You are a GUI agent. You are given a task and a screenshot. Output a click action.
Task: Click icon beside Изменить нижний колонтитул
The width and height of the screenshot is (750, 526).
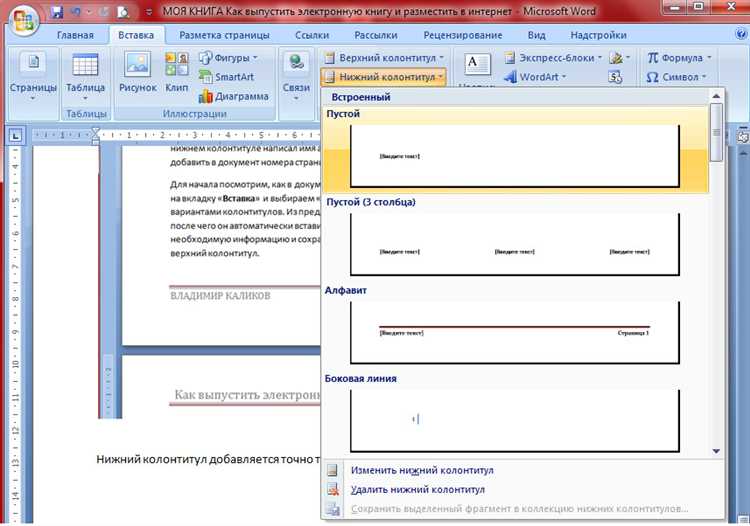click(x=332, y=471)
